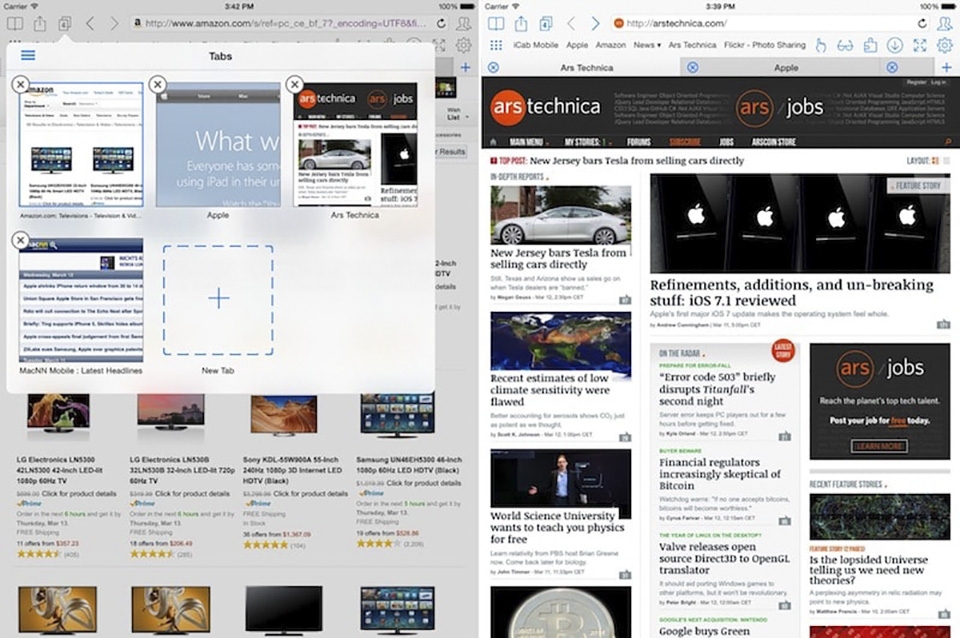Open the downloads icon in right toolbar
Screen dimensions: 960x638
click(x=894, y=45)
